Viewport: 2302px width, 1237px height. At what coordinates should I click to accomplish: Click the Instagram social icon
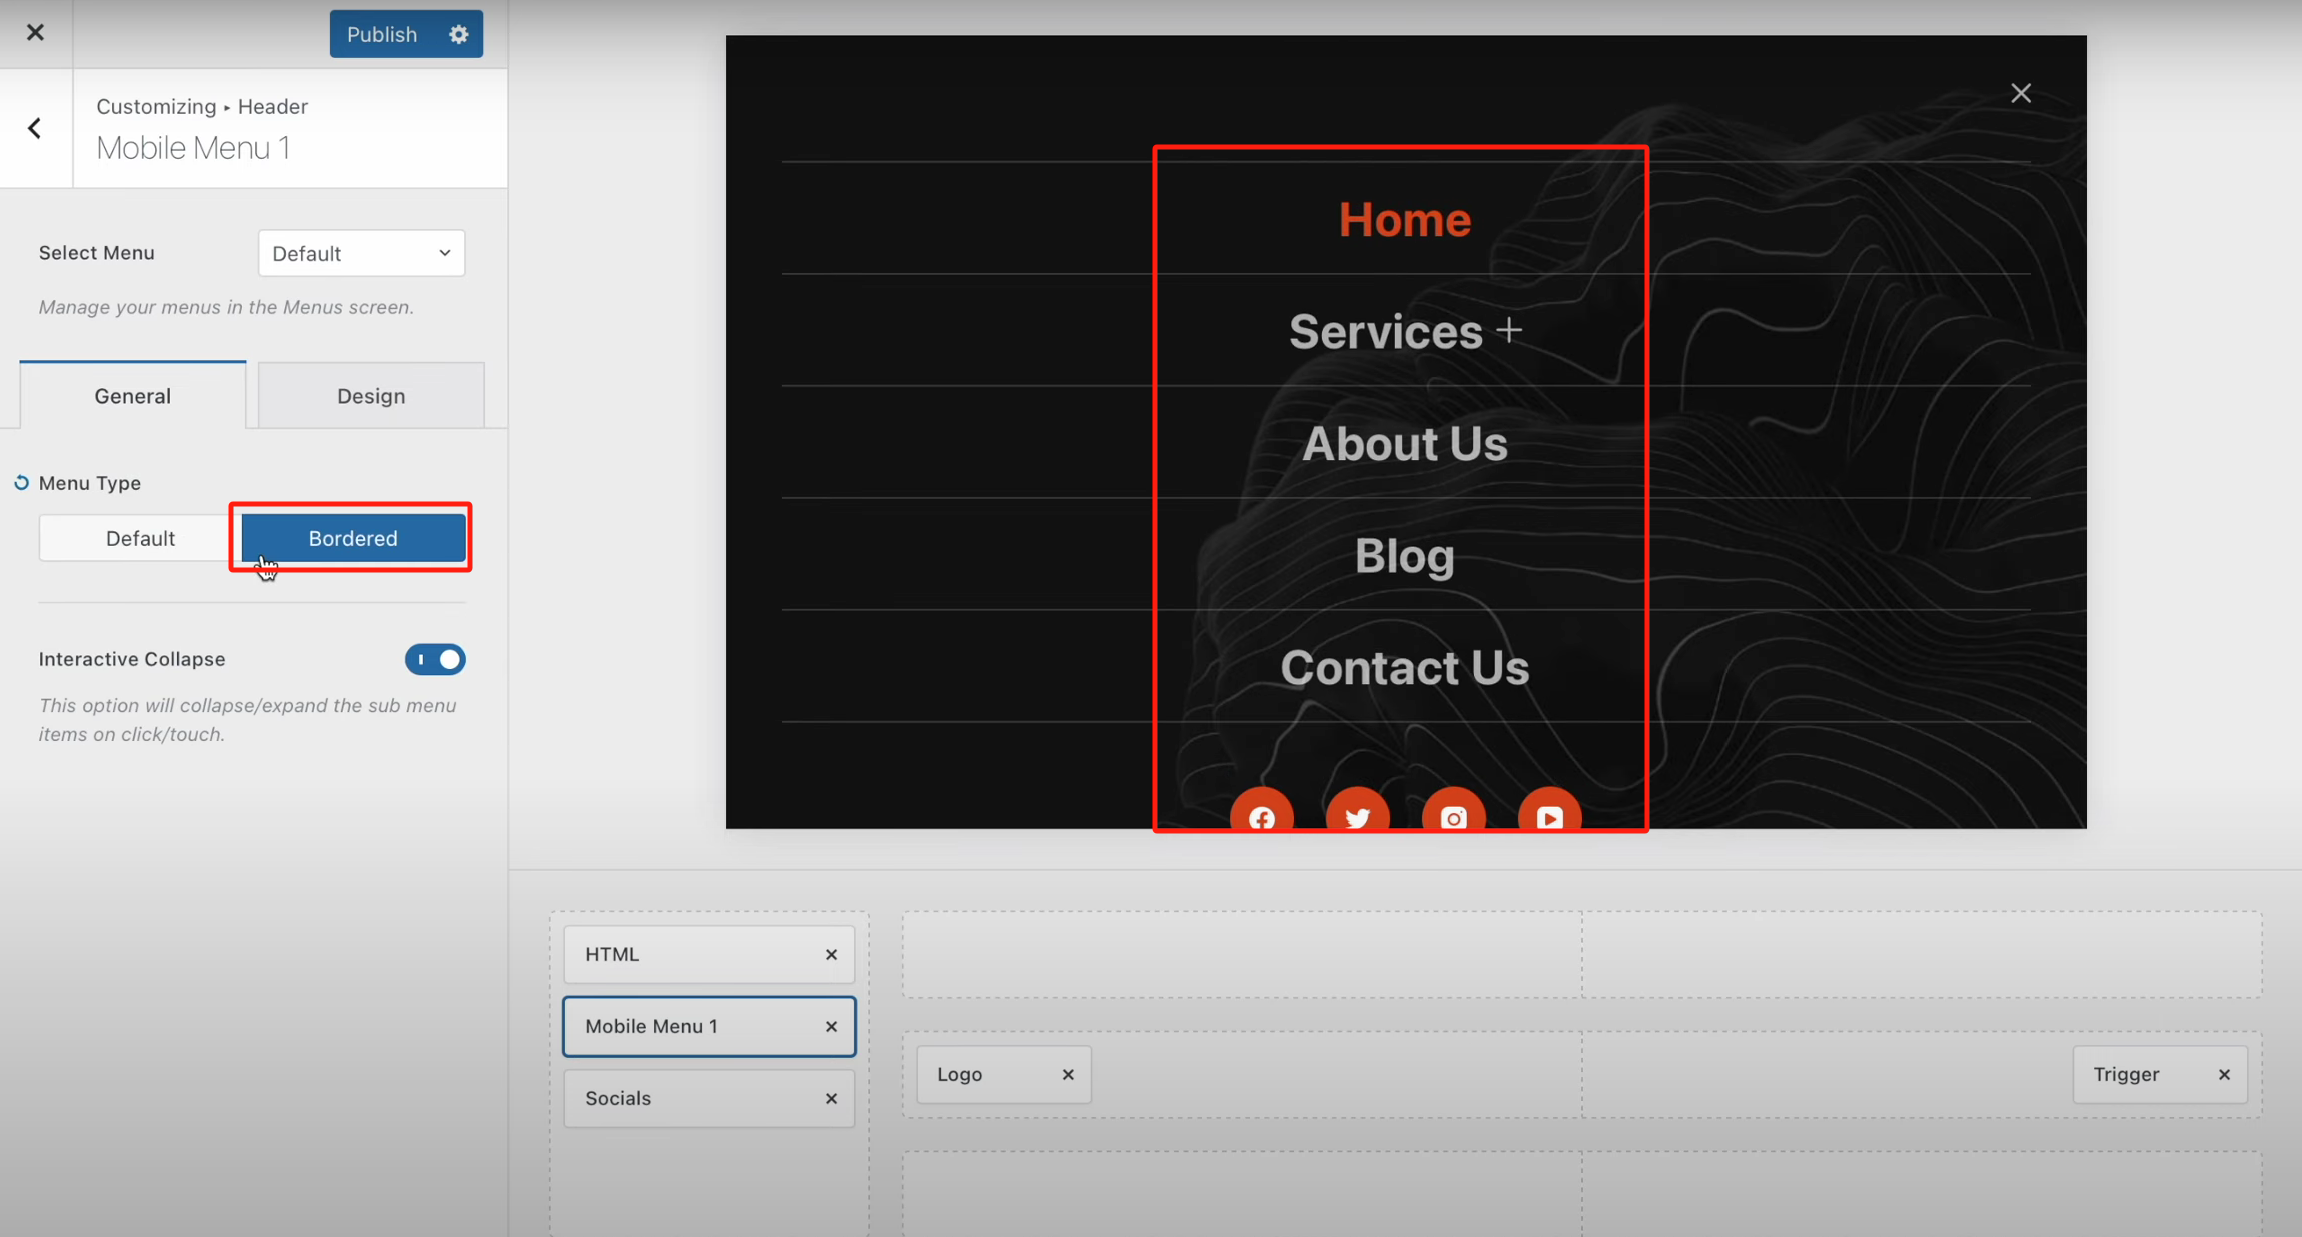[1453, 816]
